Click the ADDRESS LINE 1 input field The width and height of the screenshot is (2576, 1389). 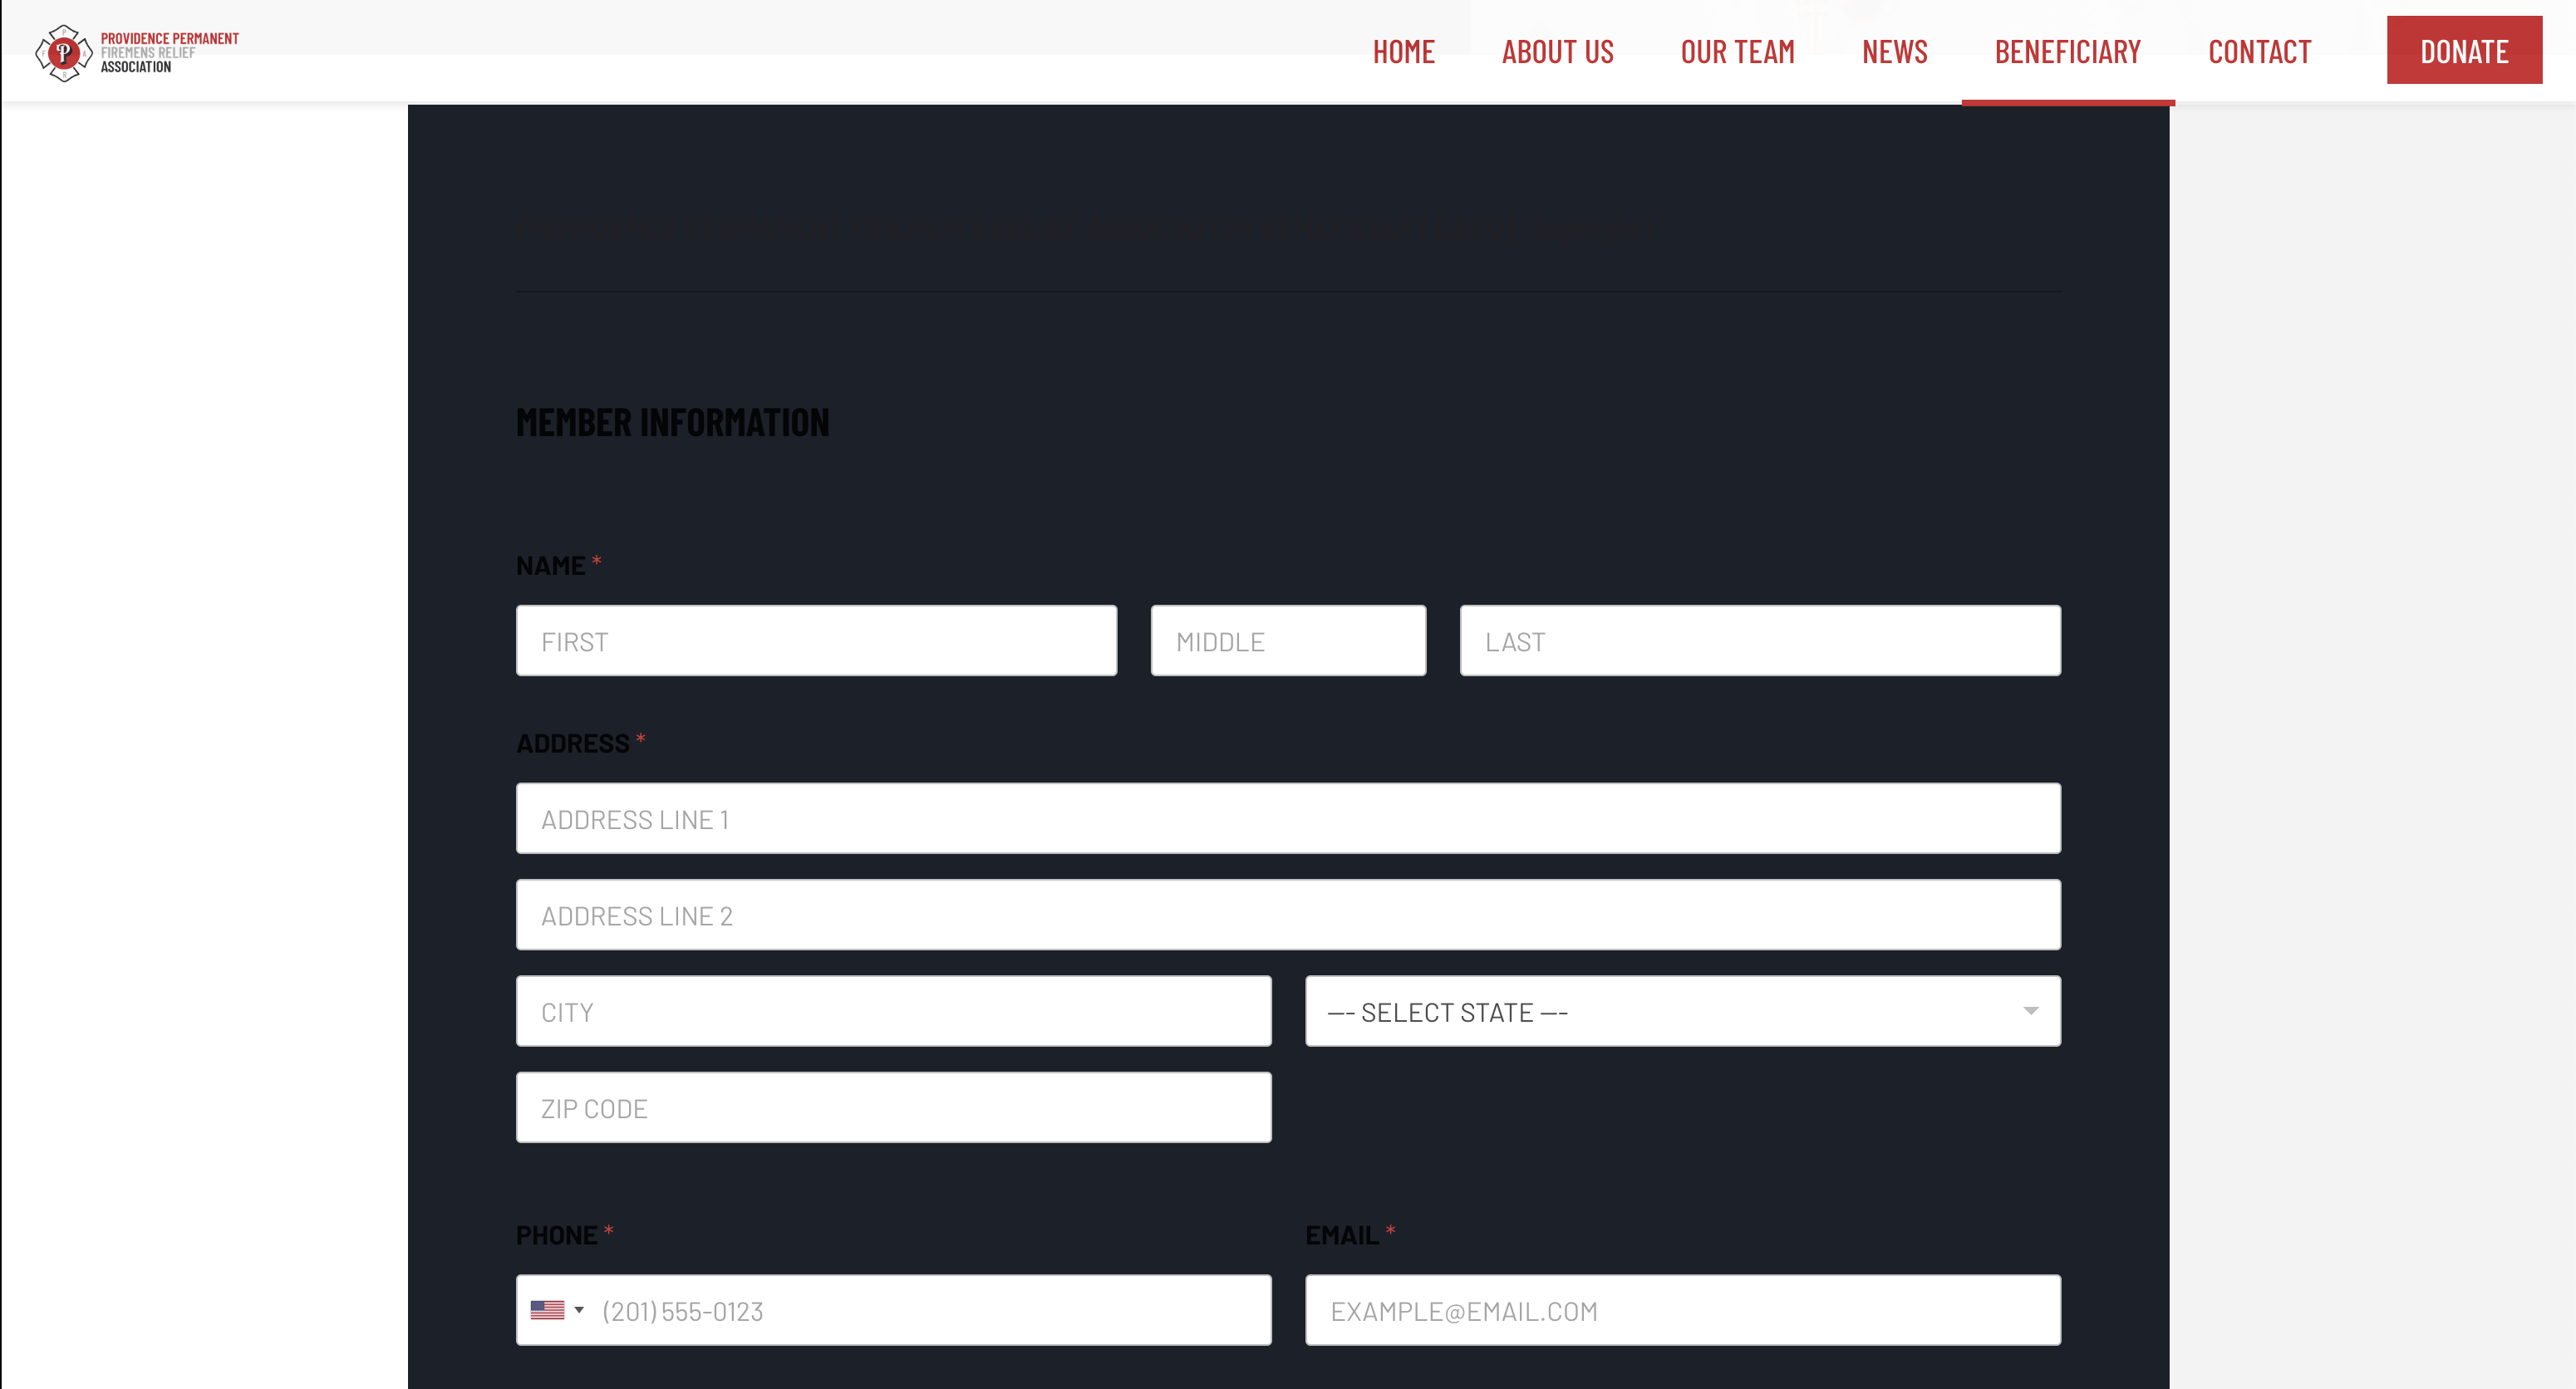(1288, 817)
